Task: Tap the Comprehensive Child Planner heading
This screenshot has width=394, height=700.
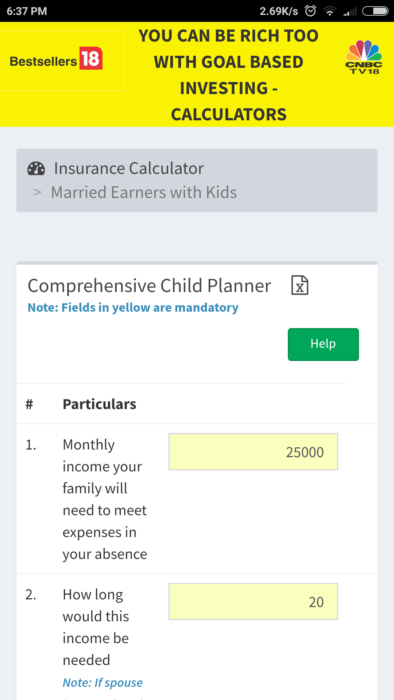Action: [x=149, y=286]
